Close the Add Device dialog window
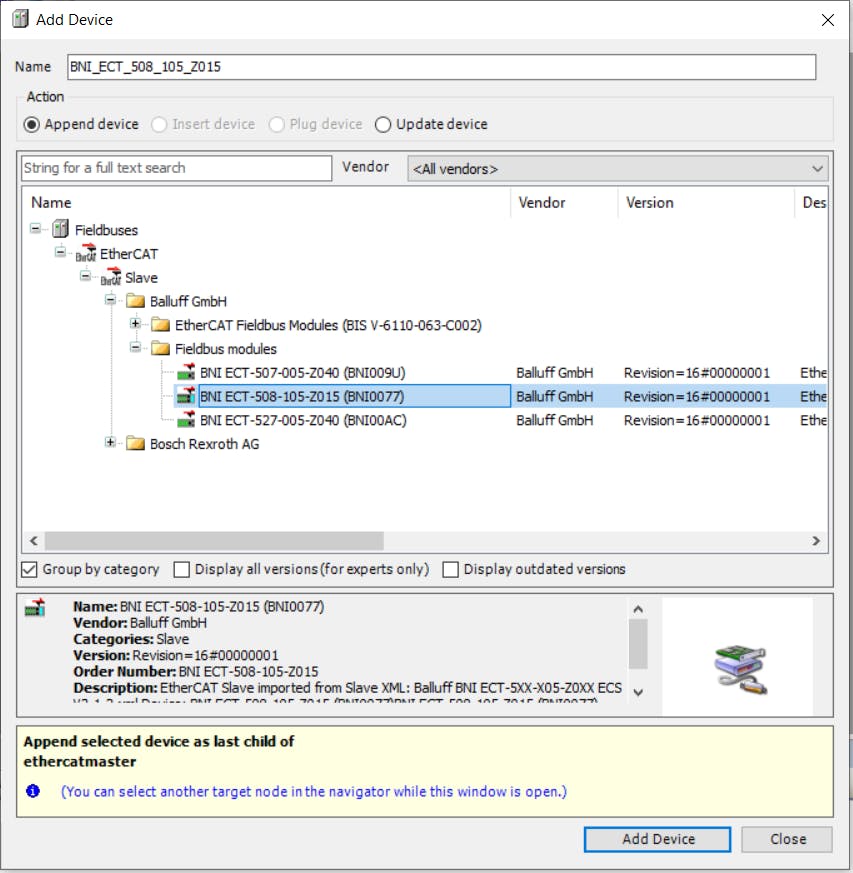 tap(827, 20)
